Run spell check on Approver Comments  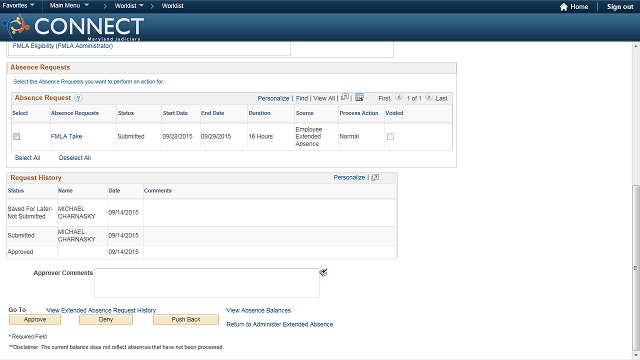coord(323,272)
